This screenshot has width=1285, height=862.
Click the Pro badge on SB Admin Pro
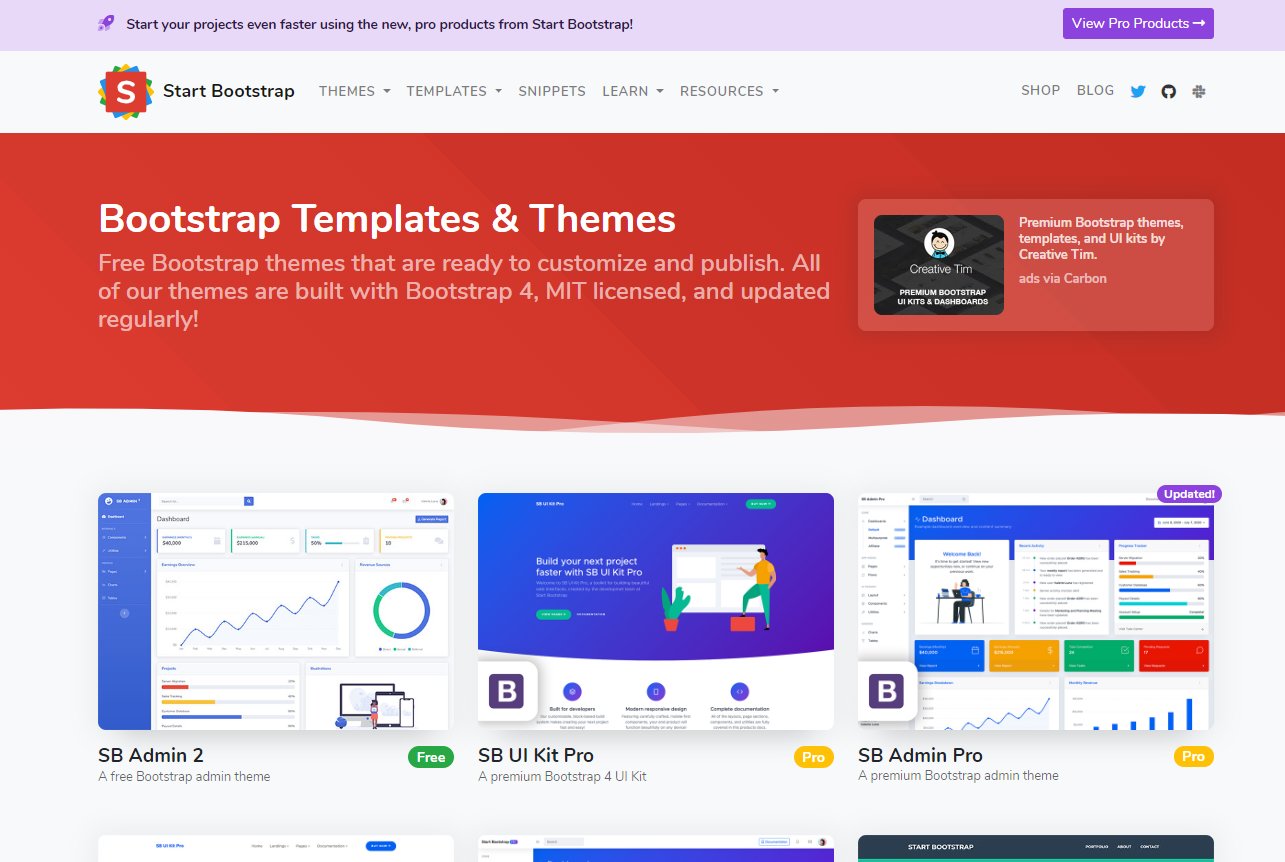(x=1194, y=756)
